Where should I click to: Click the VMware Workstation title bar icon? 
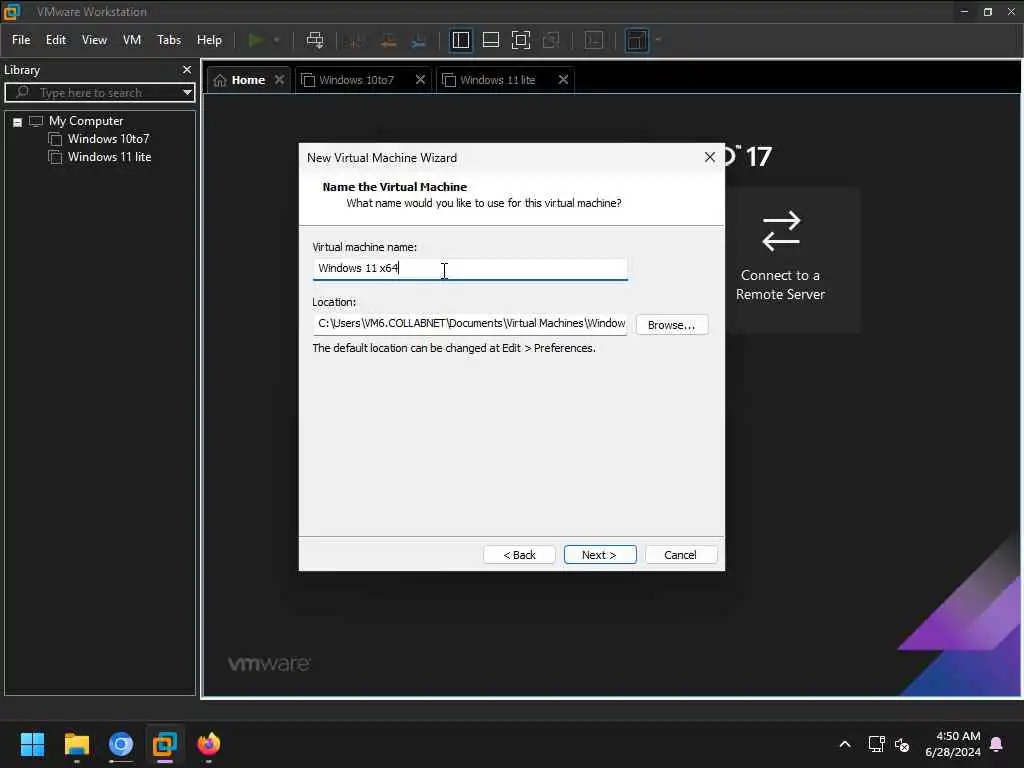click(x=12, y=11)
